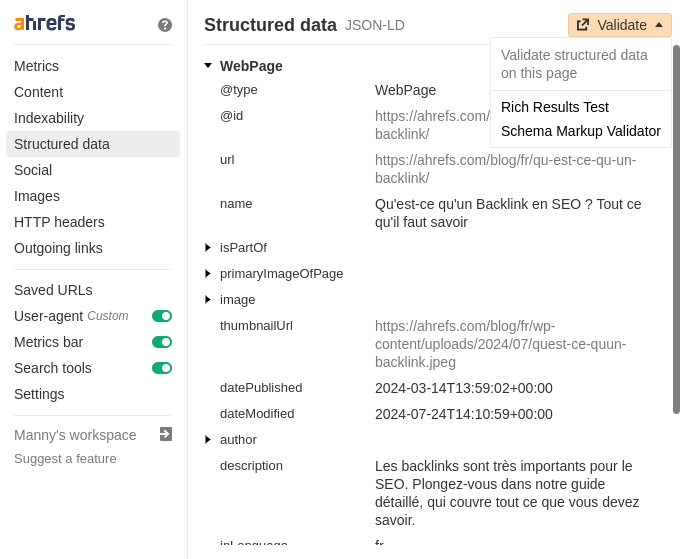
Task: Click the workspace sign-out arrow icon
Action: tap(166, 434)
